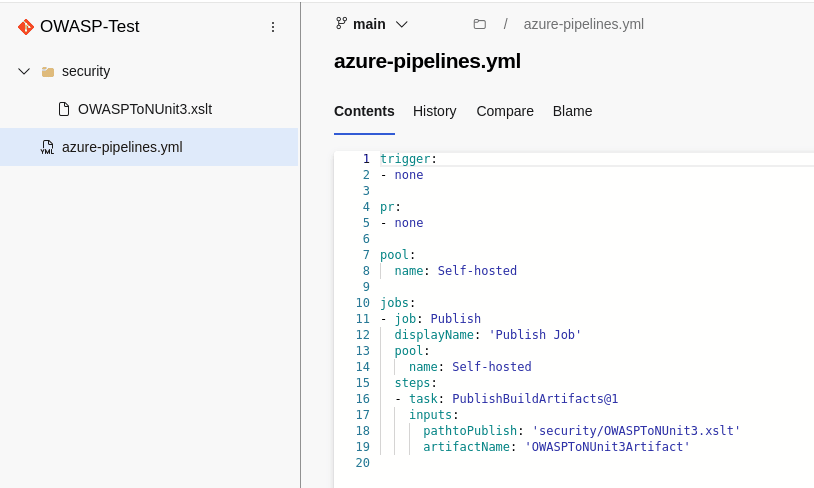Image resolution: width=814 pixels, height=488 pixels.
Task: Select azure-pipelines.yml in the file tree
Action: tap(149, 147)
